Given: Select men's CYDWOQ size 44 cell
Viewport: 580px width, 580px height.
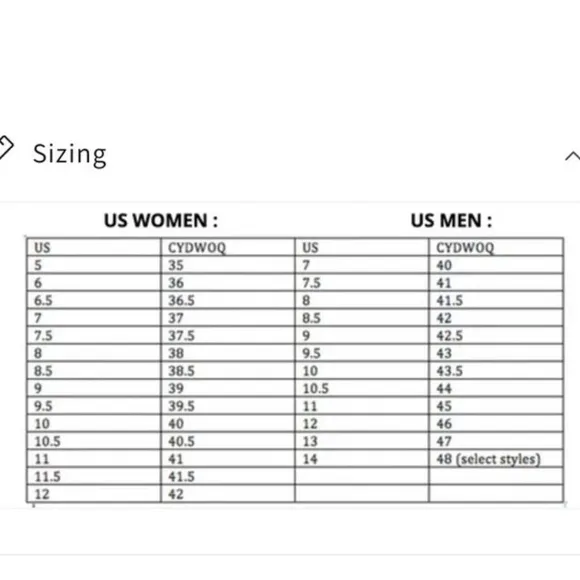Looking at the screenshot, I should click(x=496, y=388).
